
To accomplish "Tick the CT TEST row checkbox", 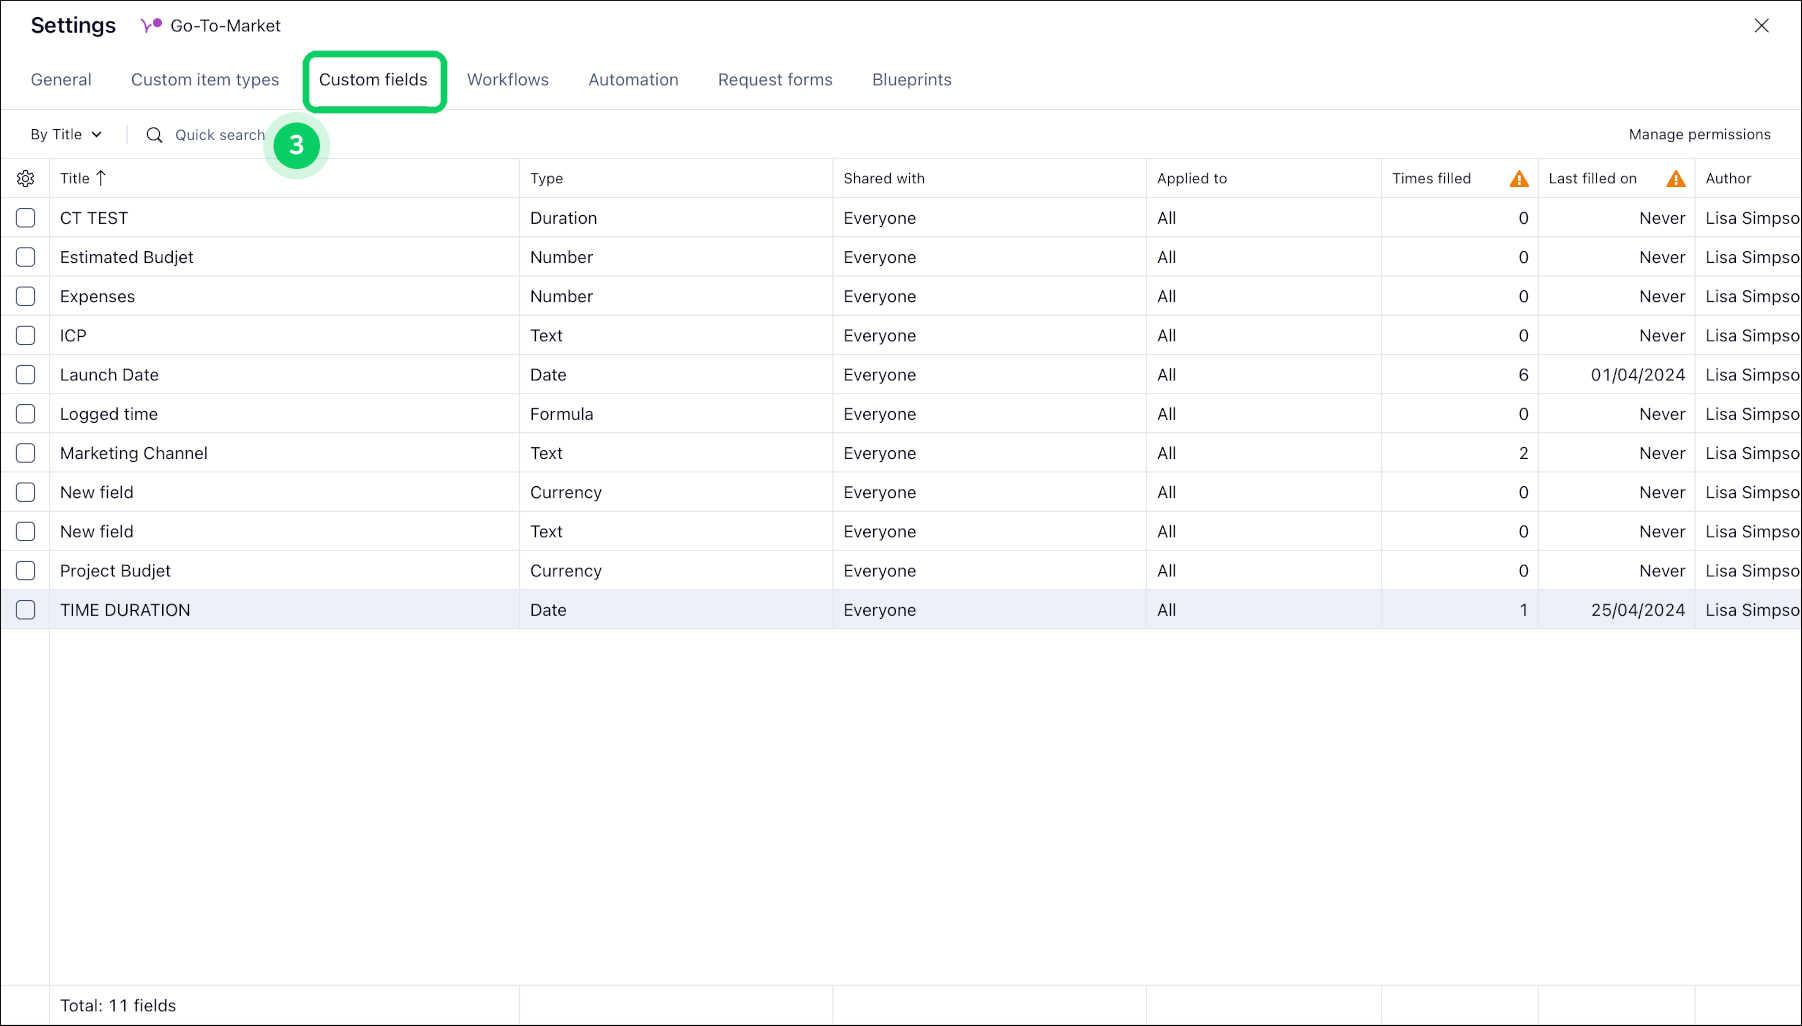I will pos(26,218).
